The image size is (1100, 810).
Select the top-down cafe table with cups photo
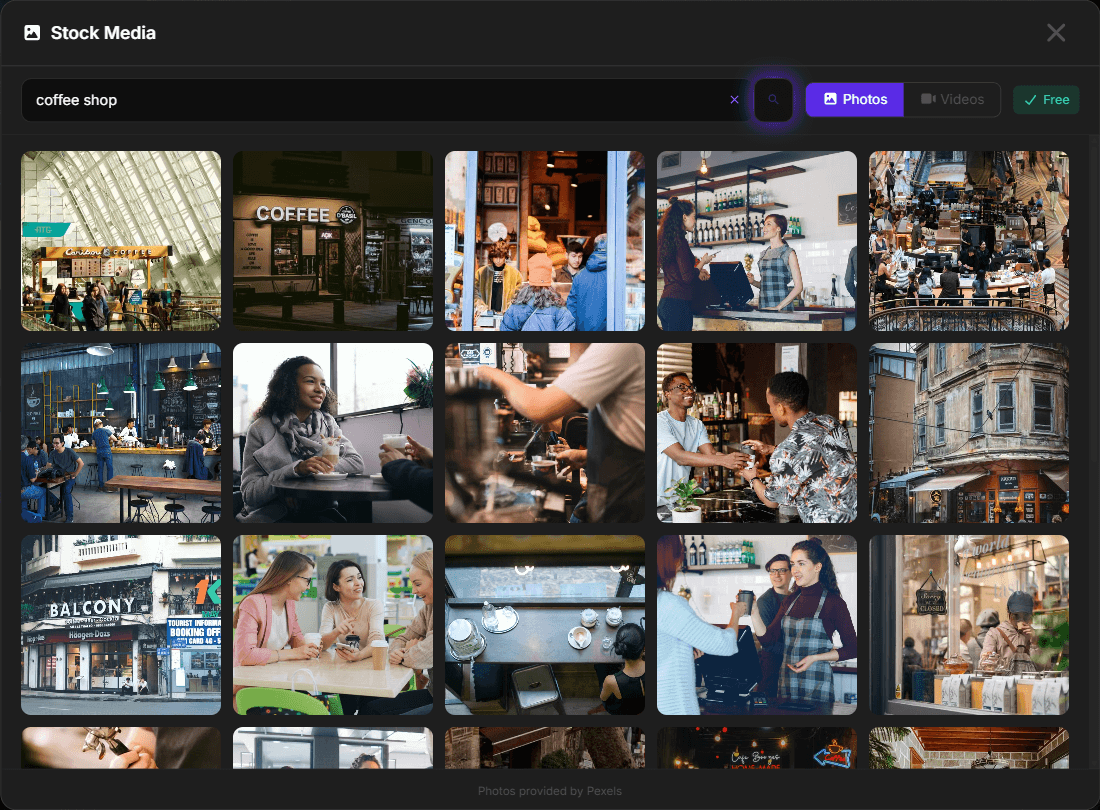(x=544, y=625)
